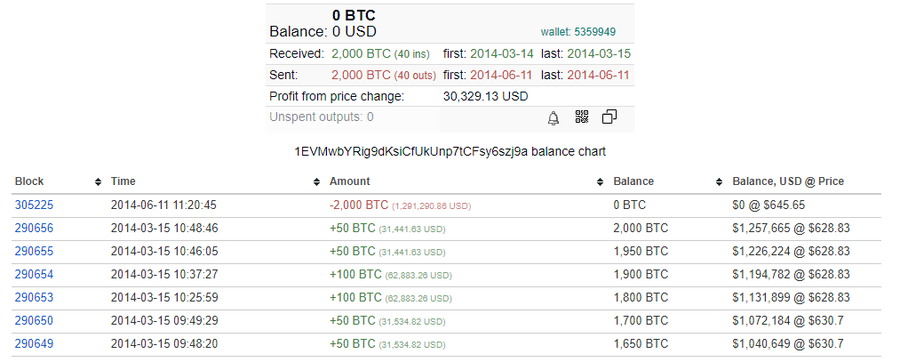The image size is (900, 362).
Task: Select time 2014-03-15 10:46:05
Action: (x=164, y=251)
